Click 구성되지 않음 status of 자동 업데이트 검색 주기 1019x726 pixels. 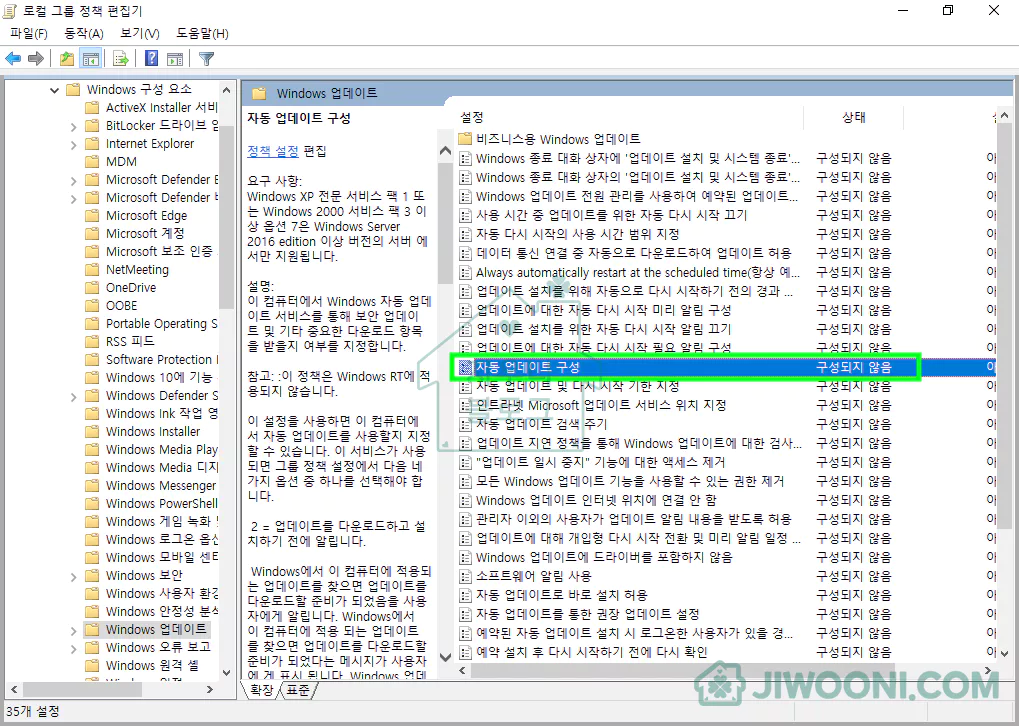point(854,424)
